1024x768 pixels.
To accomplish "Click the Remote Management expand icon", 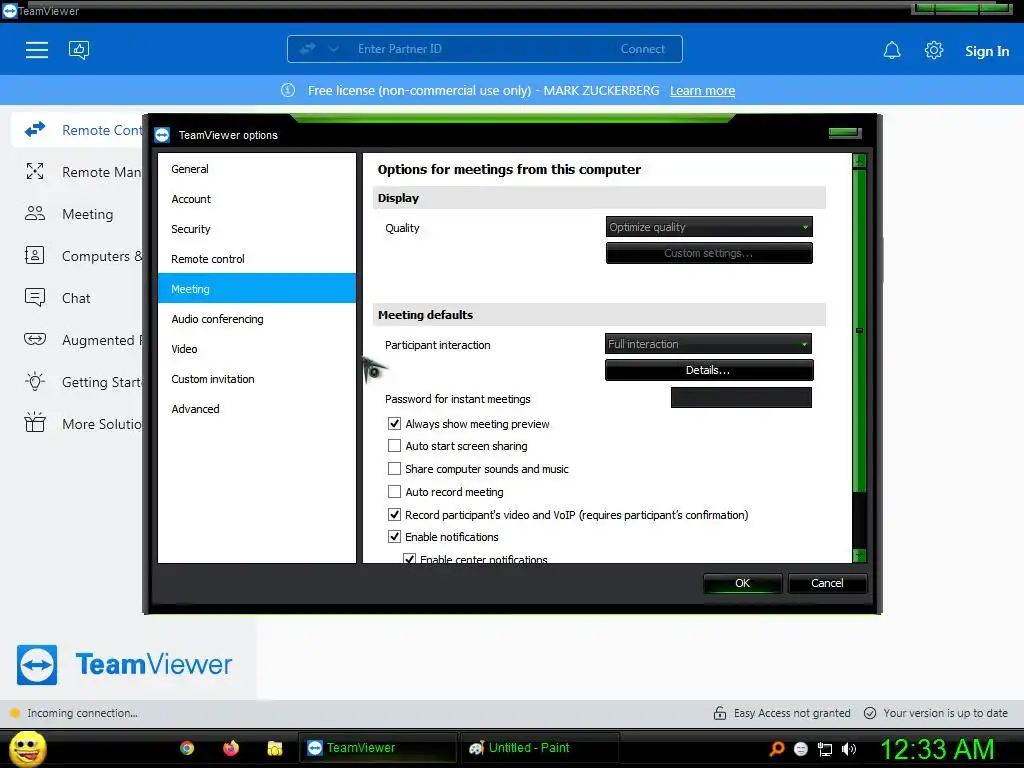I will click(35, 172).
